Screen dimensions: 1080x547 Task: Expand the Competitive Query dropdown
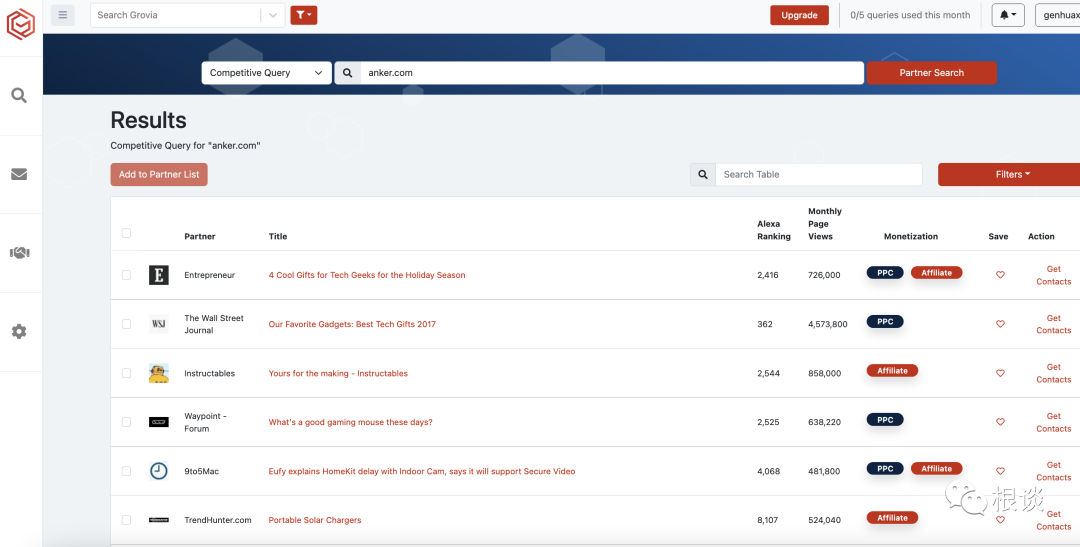coord(267,73)
